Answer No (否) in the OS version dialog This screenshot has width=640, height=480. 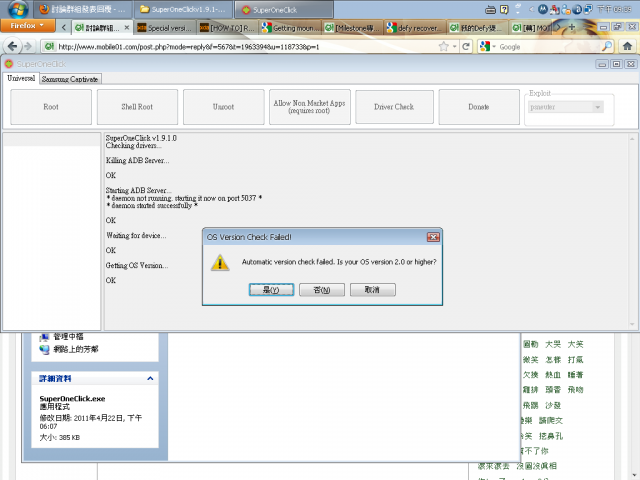[x=322, y=290]
